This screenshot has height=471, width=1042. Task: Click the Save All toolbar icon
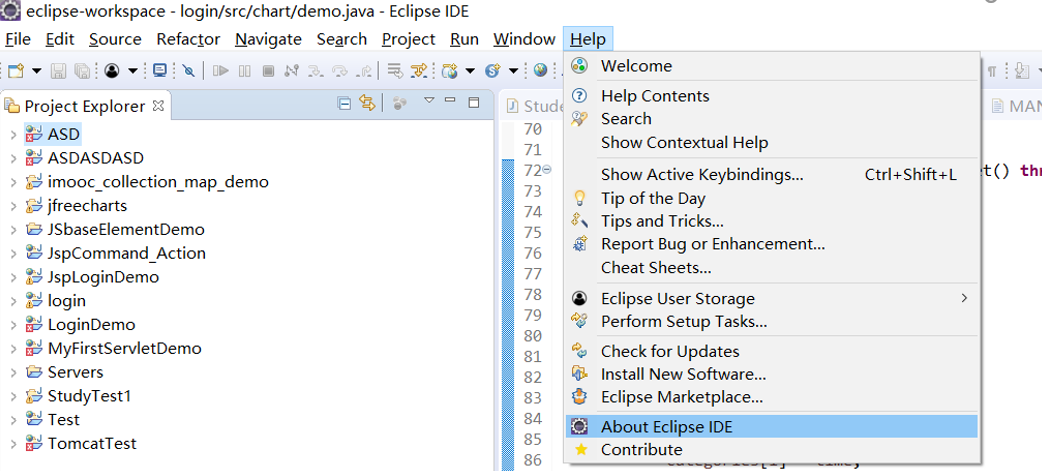point(82,70)
